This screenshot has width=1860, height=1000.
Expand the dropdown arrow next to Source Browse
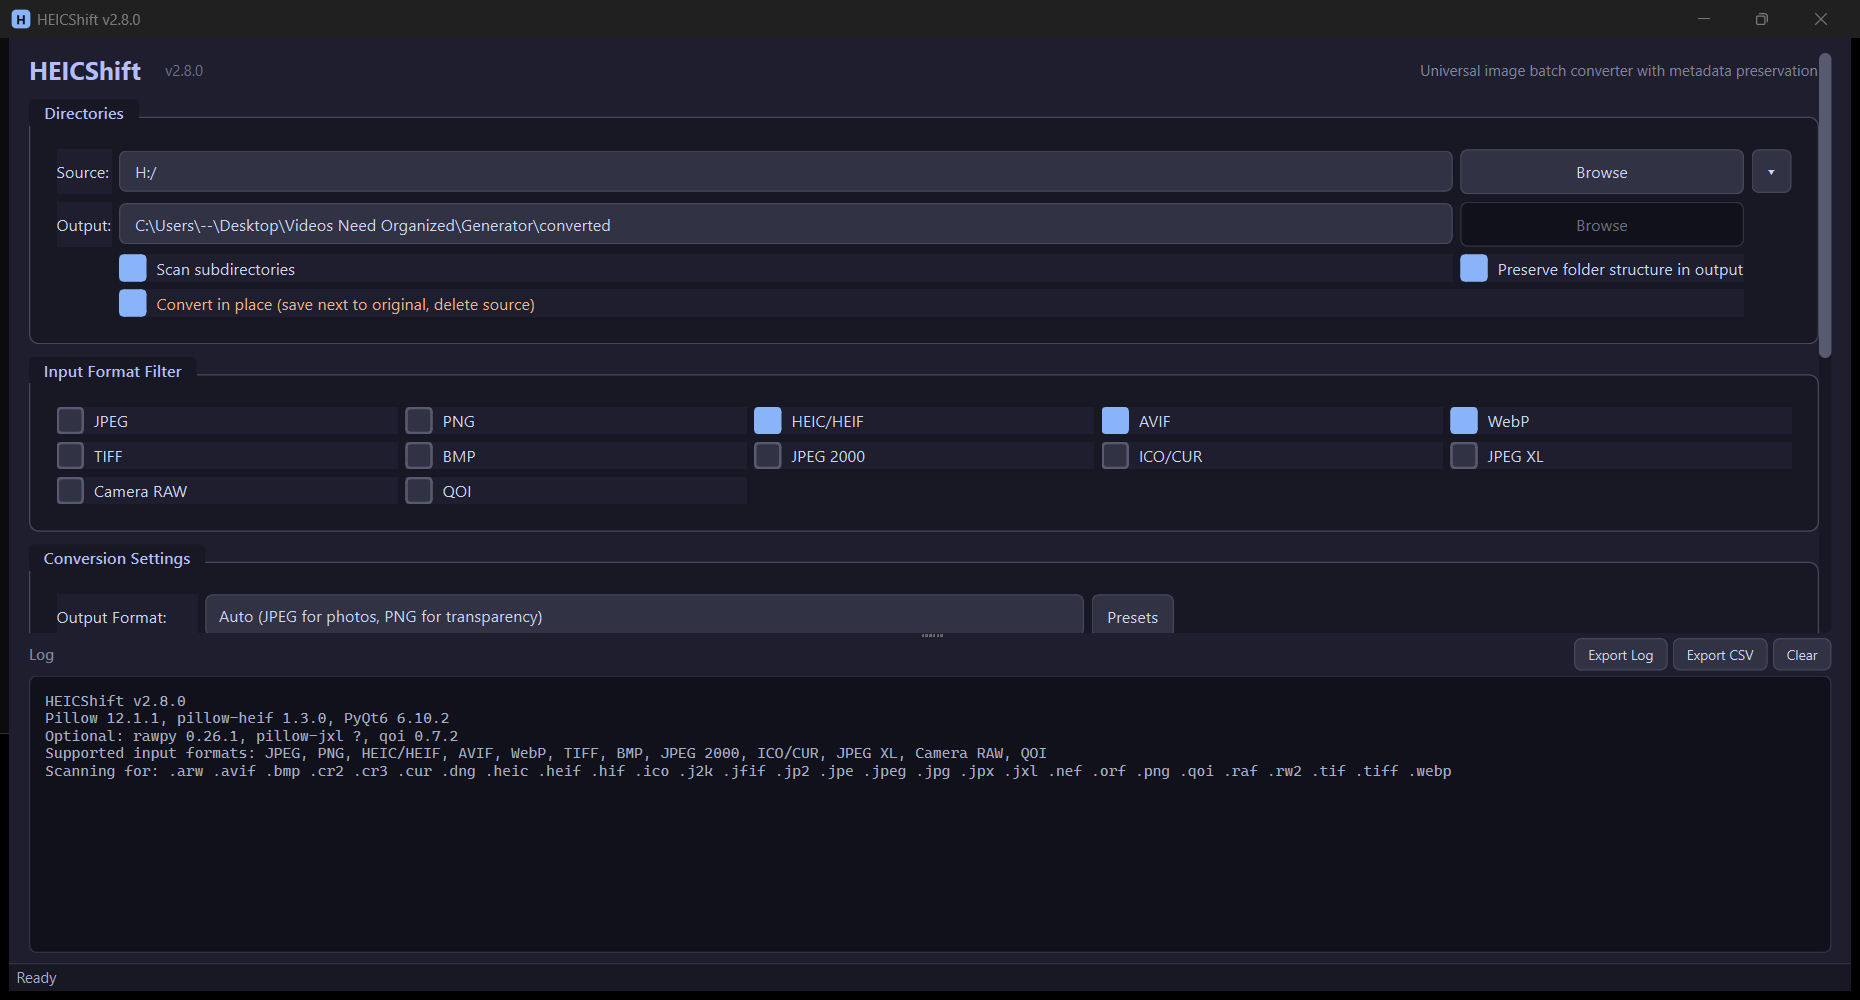click(x=1771, y=171)
